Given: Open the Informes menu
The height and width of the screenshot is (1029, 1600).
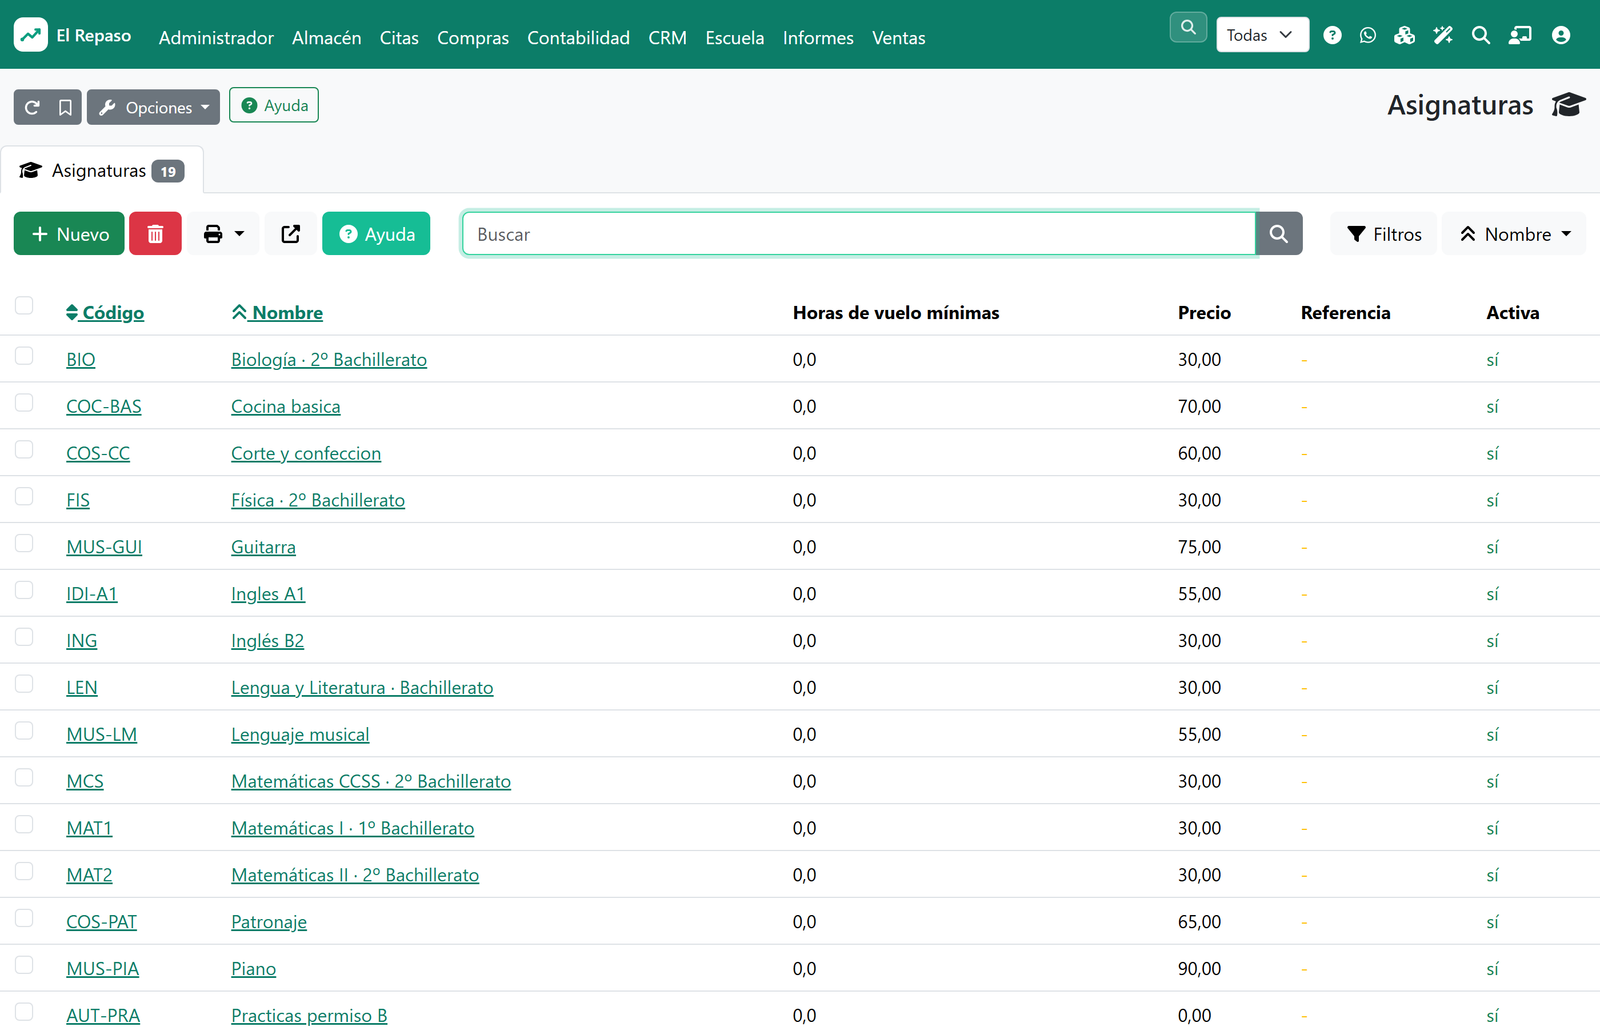Looking at the screenshot, I should pyautogui.click(x=818, y=38).
